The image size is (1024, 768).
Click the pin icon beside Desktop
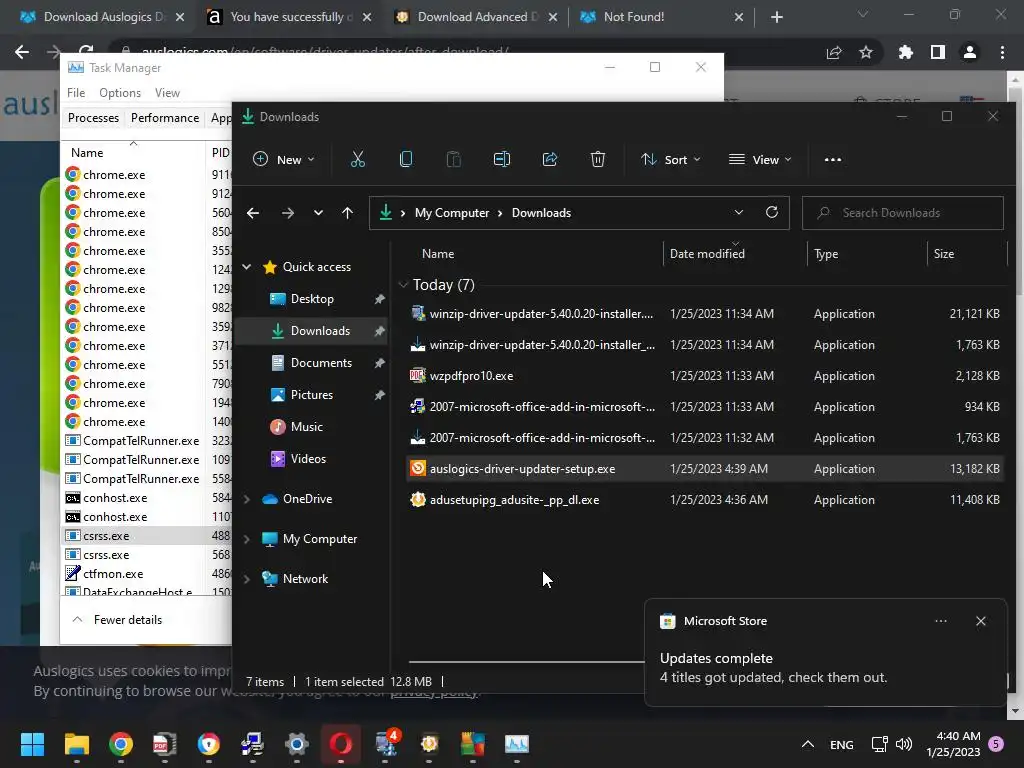(x=379, y=299)
